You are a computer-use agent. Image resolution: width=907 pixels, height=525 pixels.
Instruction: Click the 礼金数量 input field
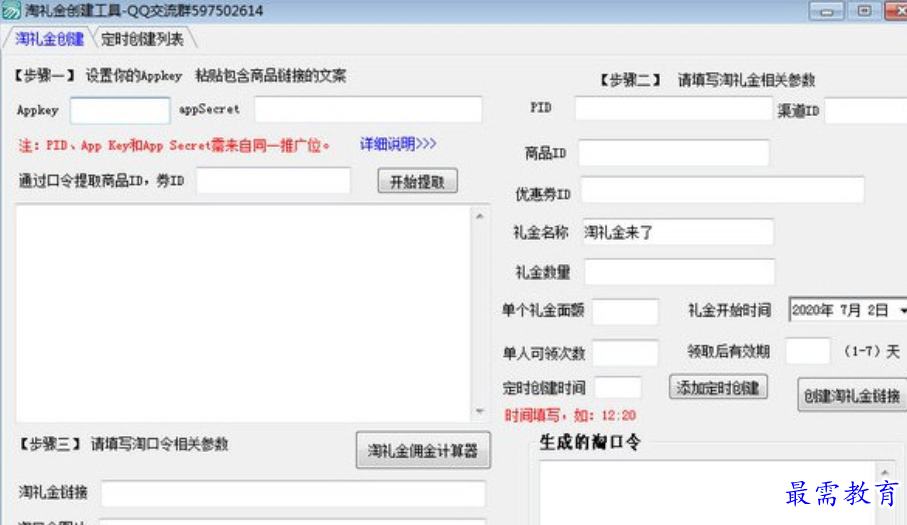(x=679, y=272)
